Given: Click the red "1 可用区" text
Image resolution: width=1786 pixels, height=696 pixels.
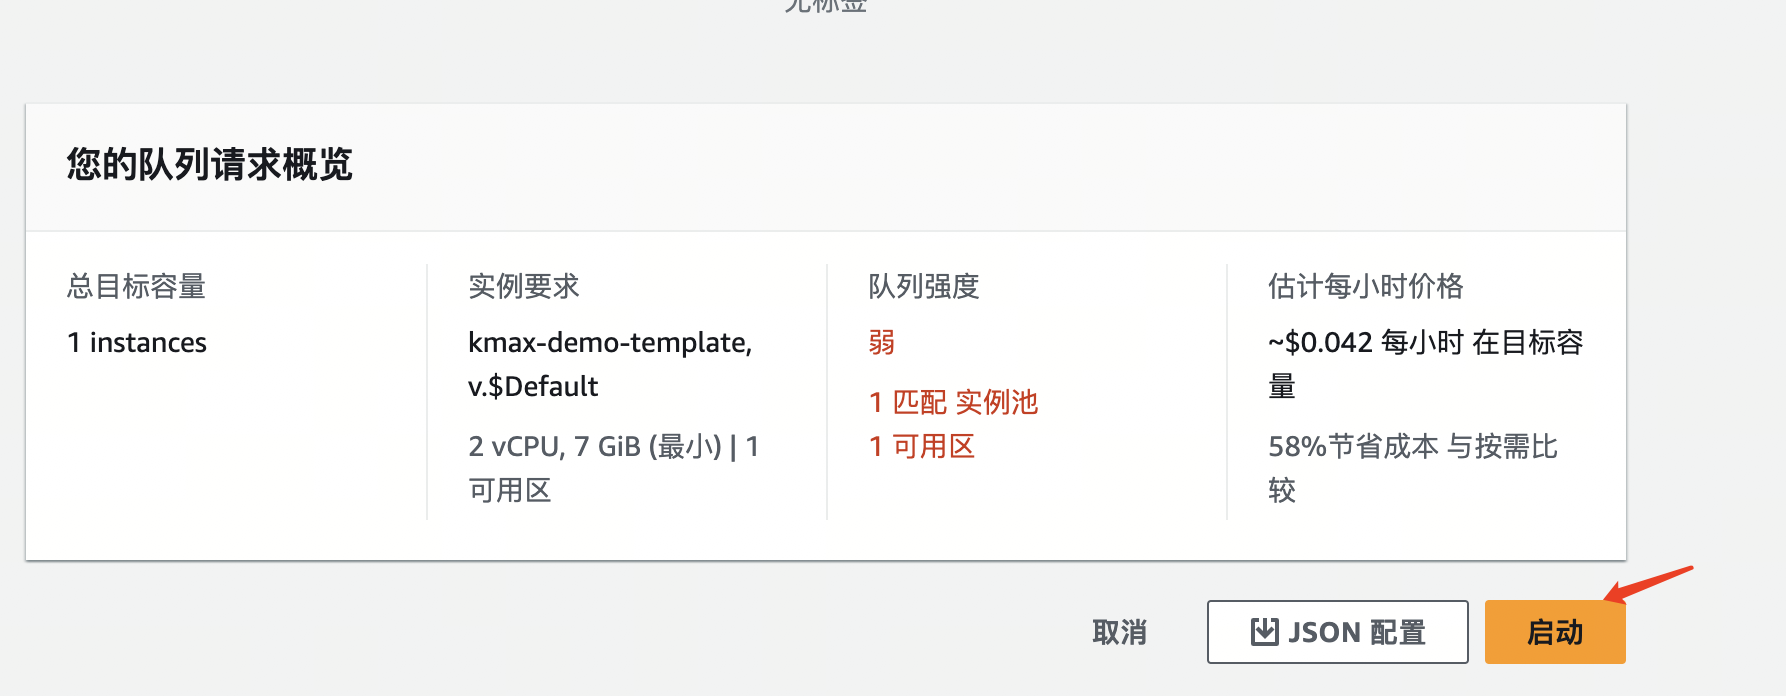Looking at the screenshot, I should (921, 447).
